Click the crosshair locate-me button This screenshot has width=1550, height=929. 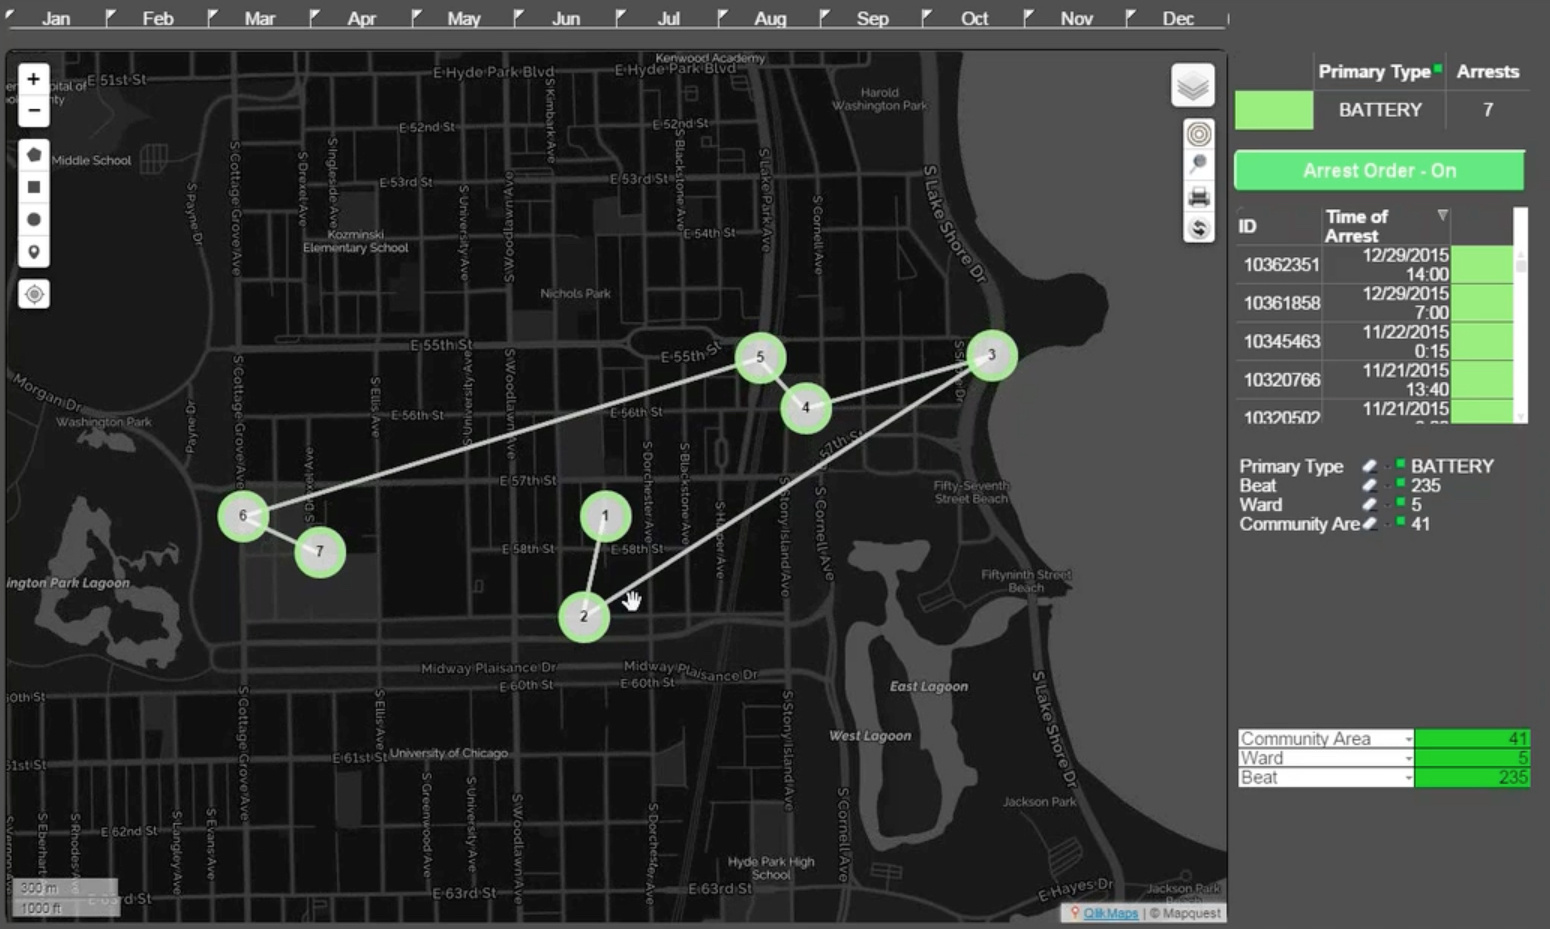click(33, 294)
